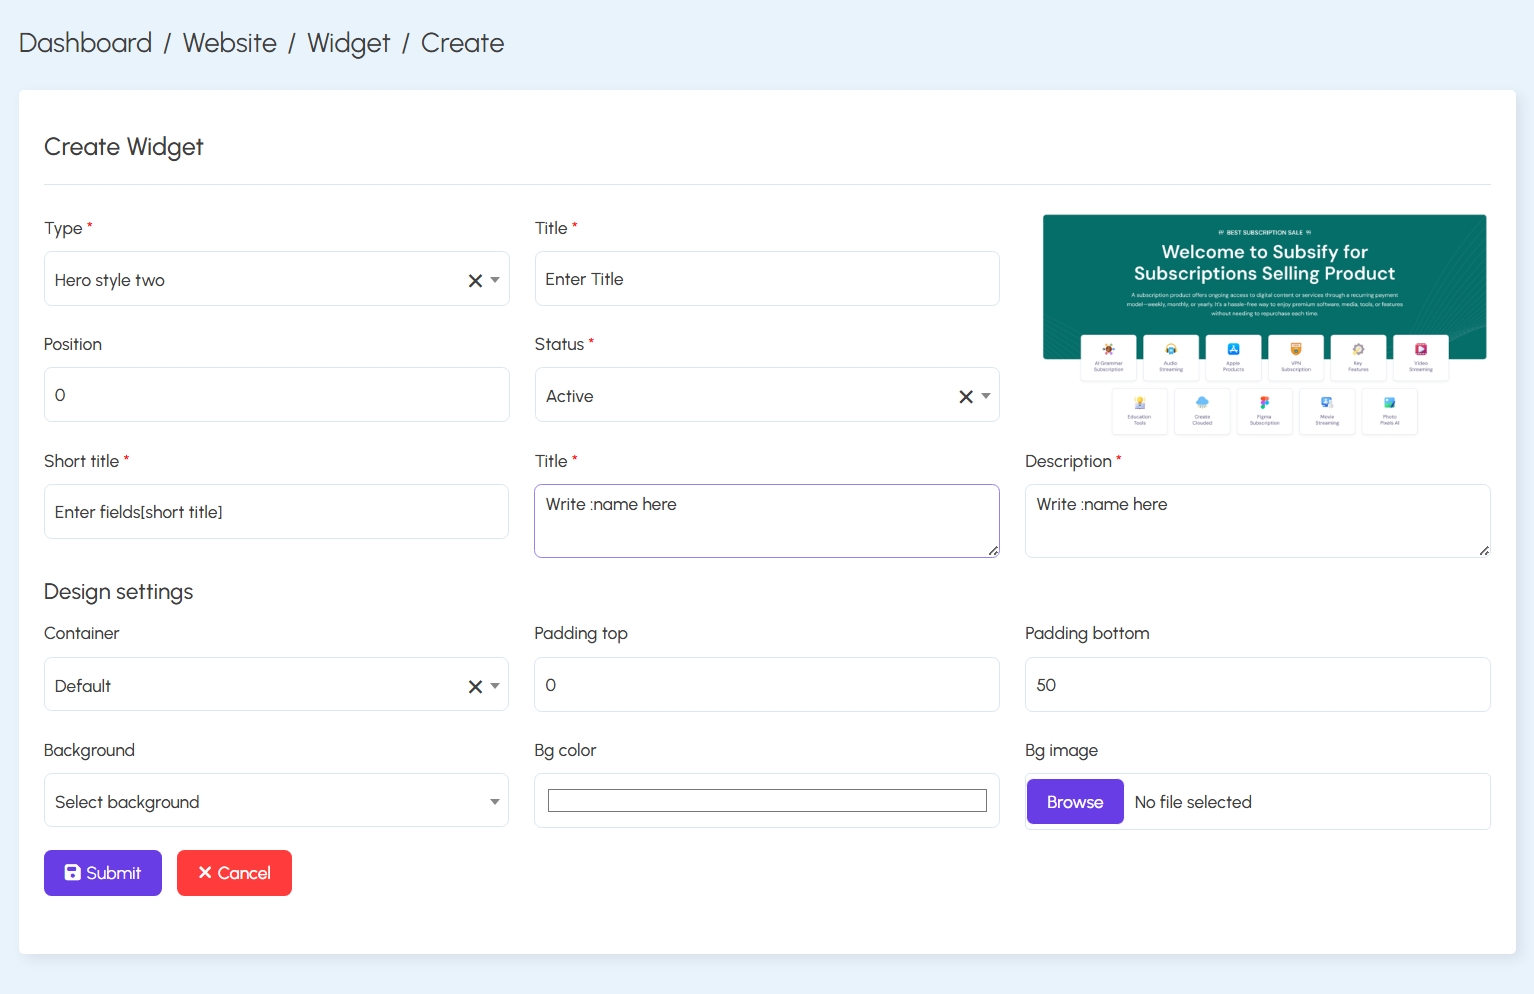Go to Dashboard breadcrumb
The width and height of the screenshot is (1534, 994).
[x=85, y=43]
